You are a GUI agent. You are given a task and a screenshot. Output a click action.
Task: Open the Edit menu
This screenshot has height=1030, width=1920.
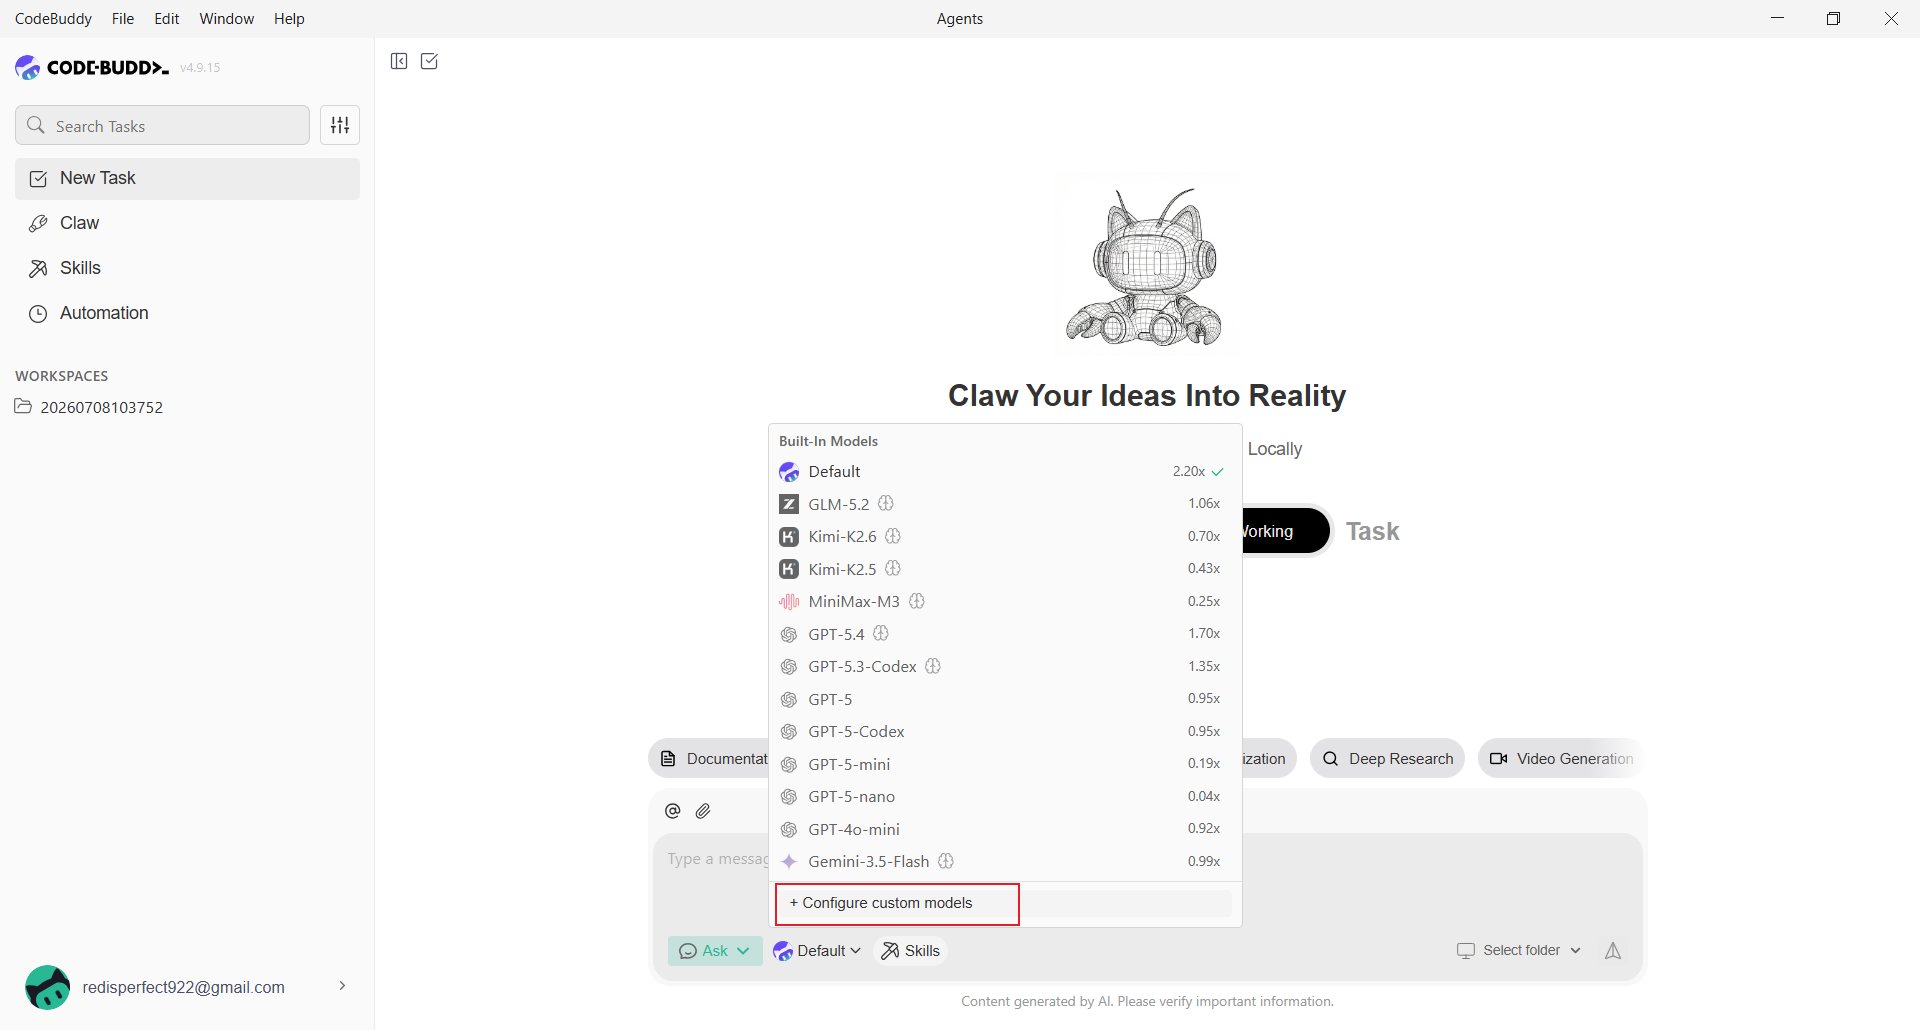(167, 19)
